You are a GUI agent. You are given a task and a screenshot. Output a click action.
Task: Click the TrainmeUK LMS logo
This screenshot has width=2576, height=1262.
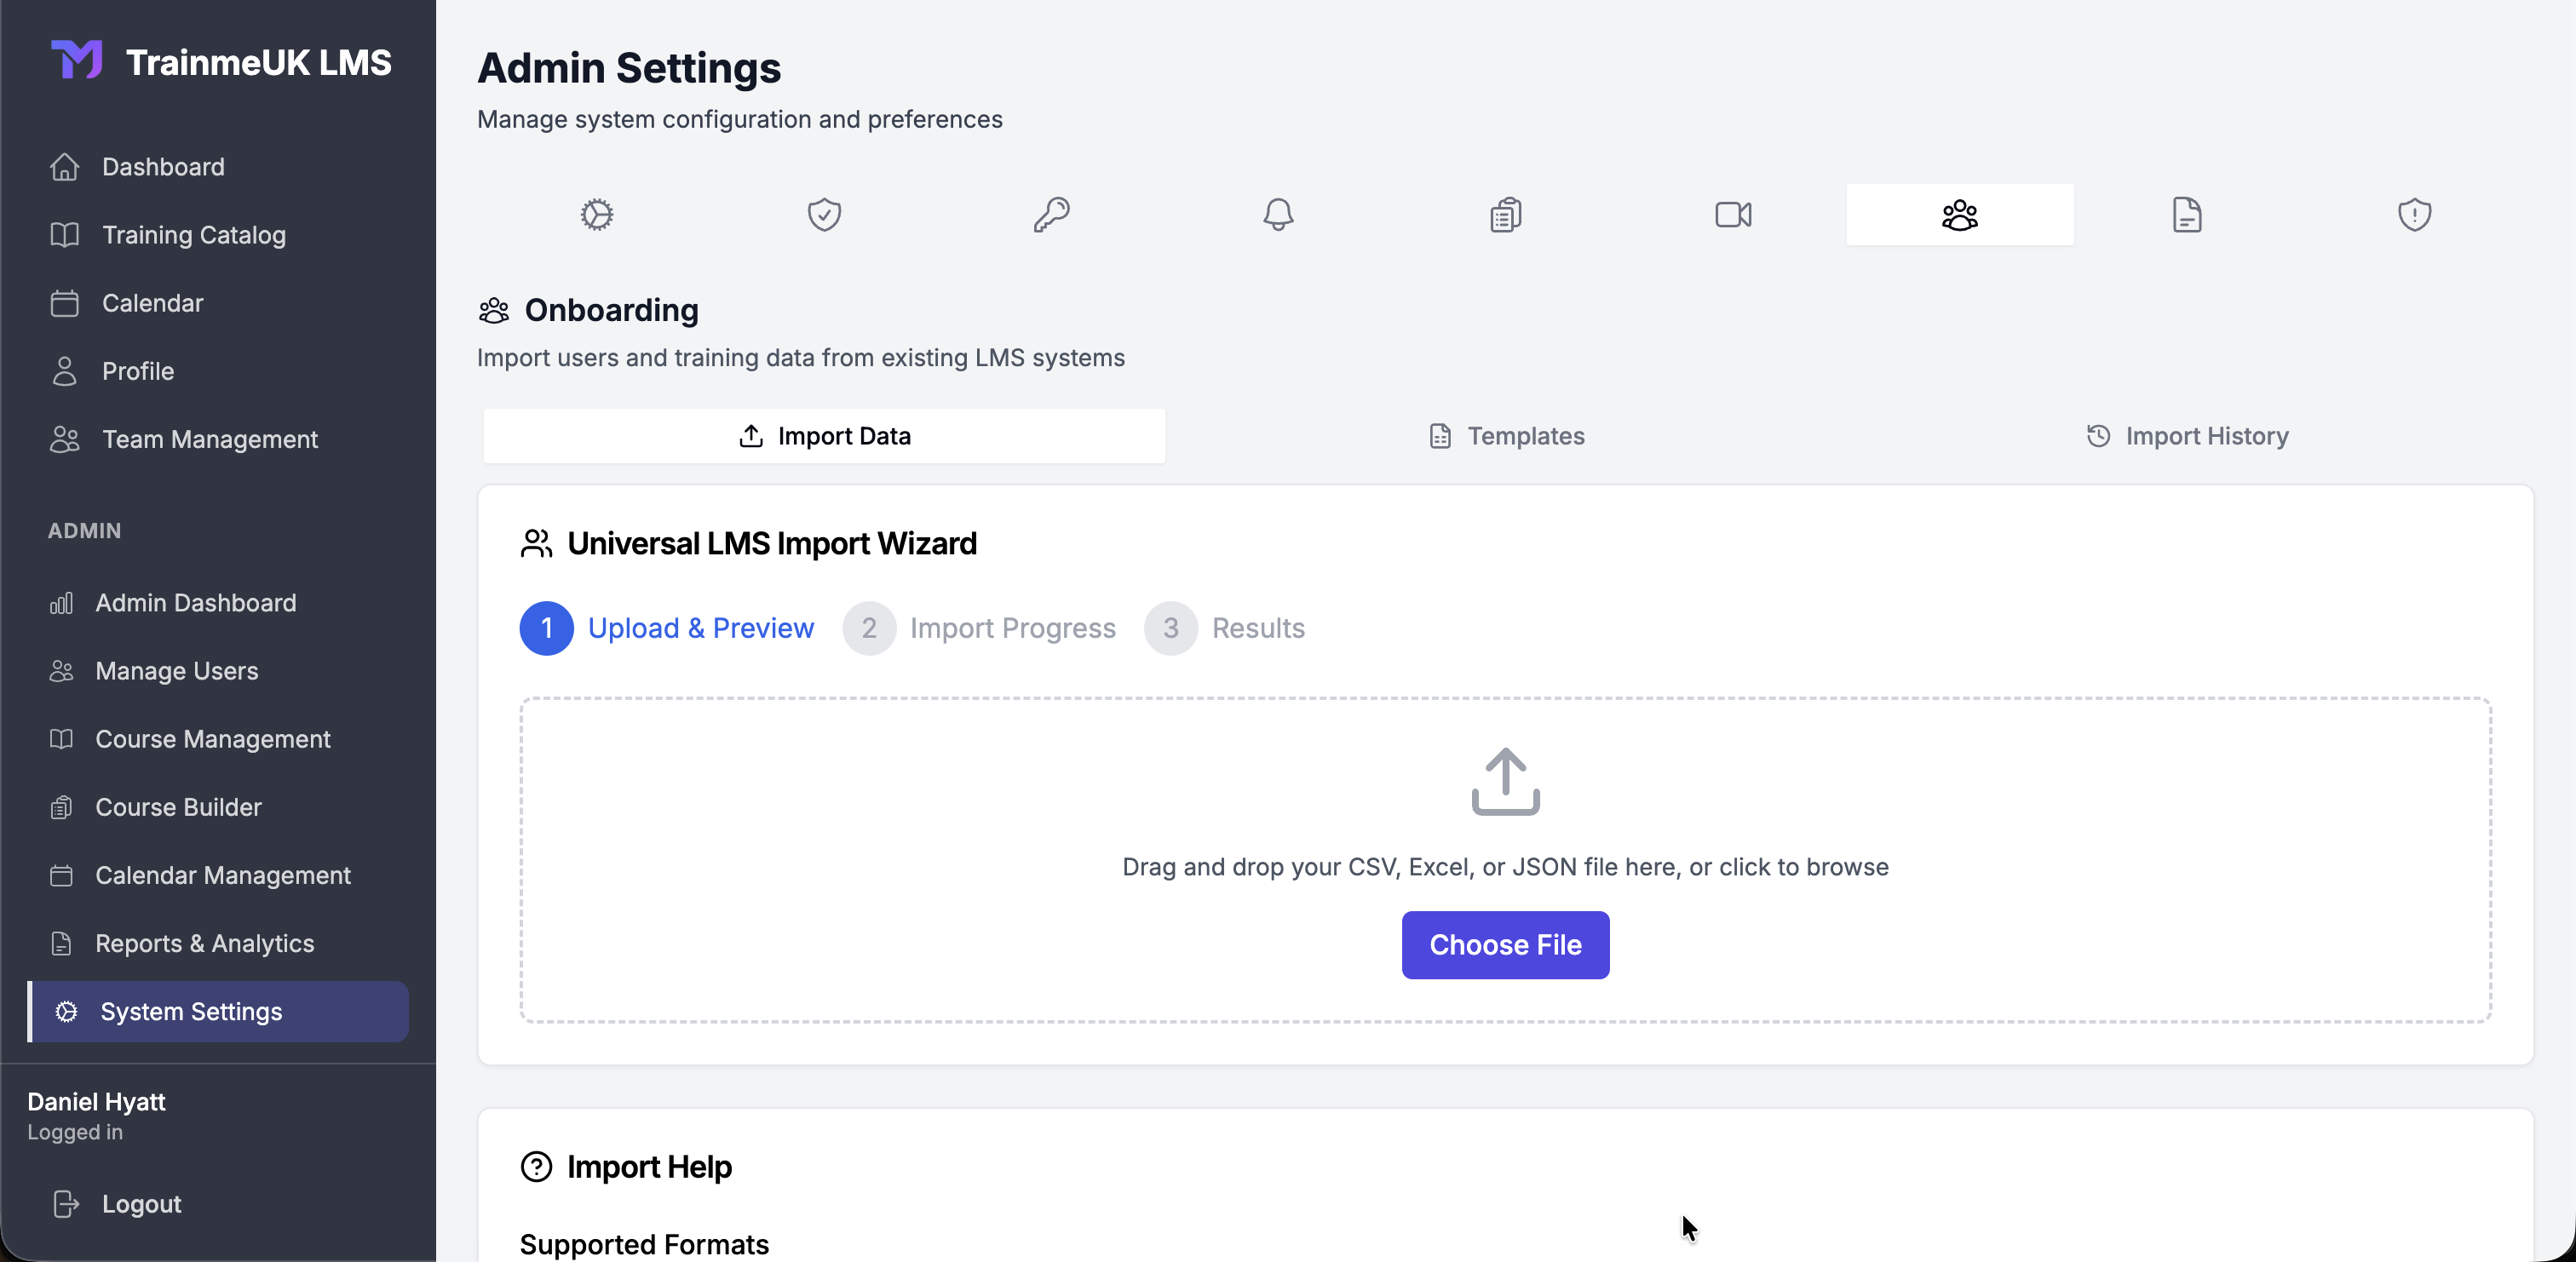click(220, 61)
